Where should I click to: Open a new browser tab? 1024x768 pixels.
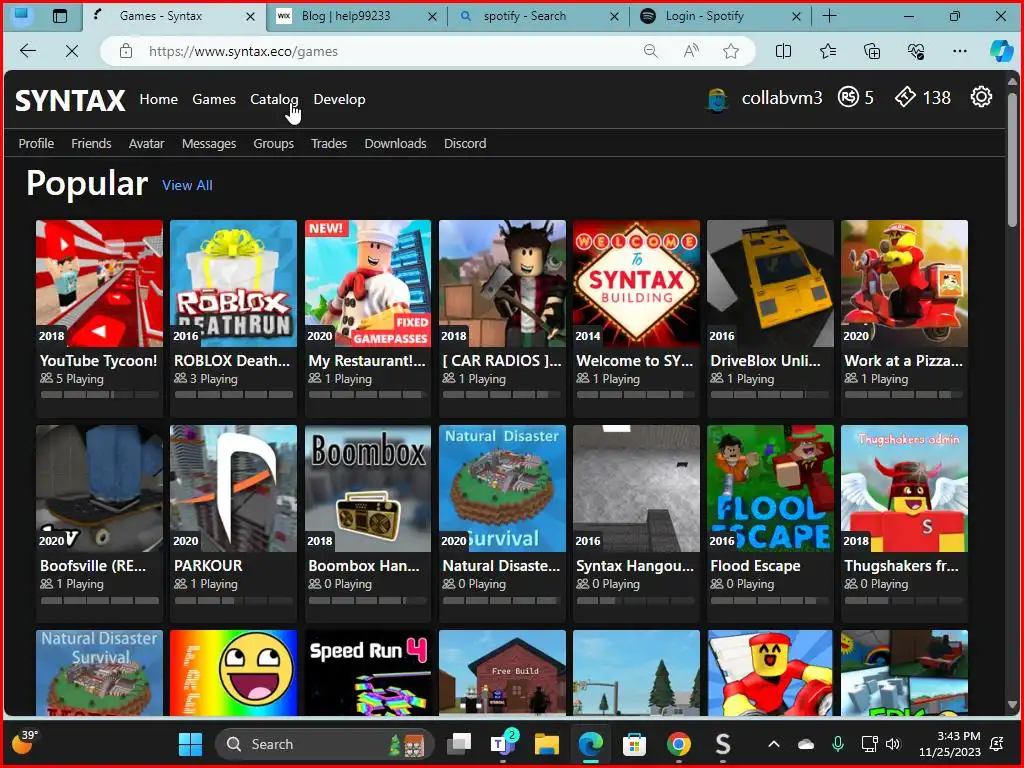[x=829, y=16]
